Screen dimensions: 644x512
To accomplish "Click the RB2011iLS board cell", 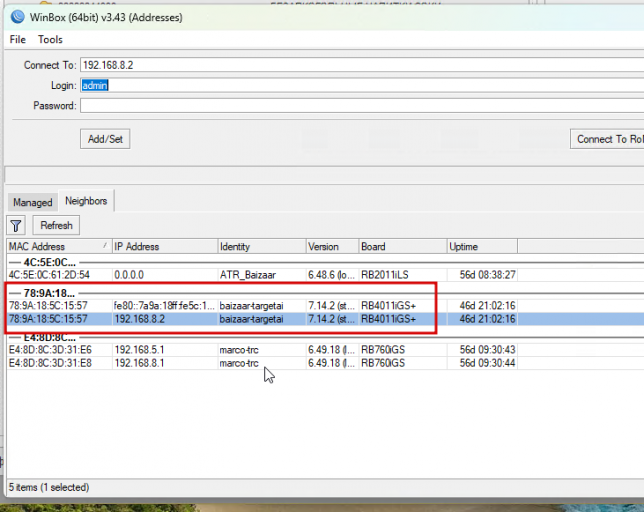I will pyautogui.click(x=385, y=275).
